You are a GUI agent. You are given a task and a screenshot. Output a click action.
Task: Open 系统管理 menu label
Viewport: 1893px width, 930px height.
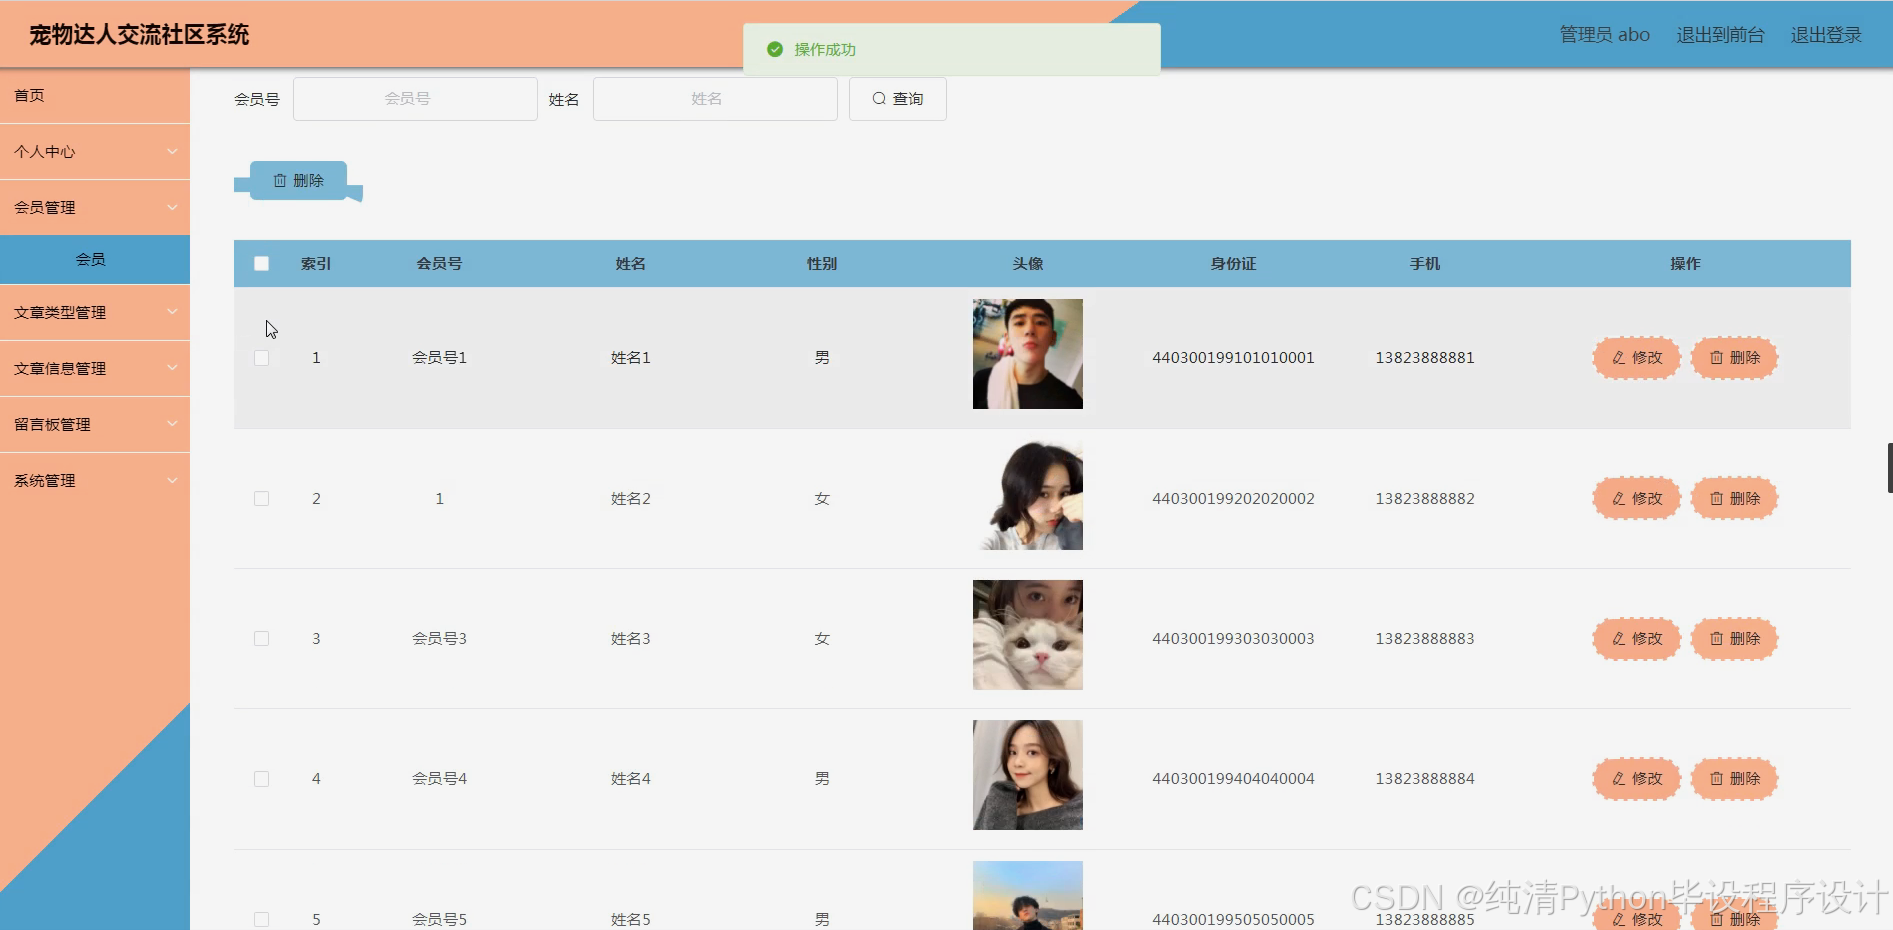(x=45, y=481)
